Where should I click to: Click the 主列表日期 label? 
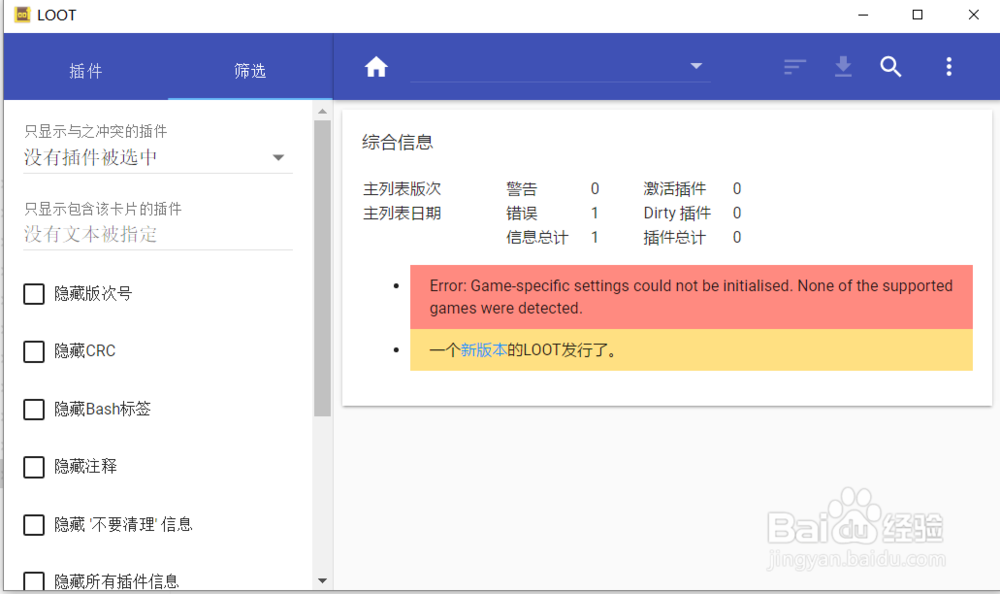[x=402, y=213]
